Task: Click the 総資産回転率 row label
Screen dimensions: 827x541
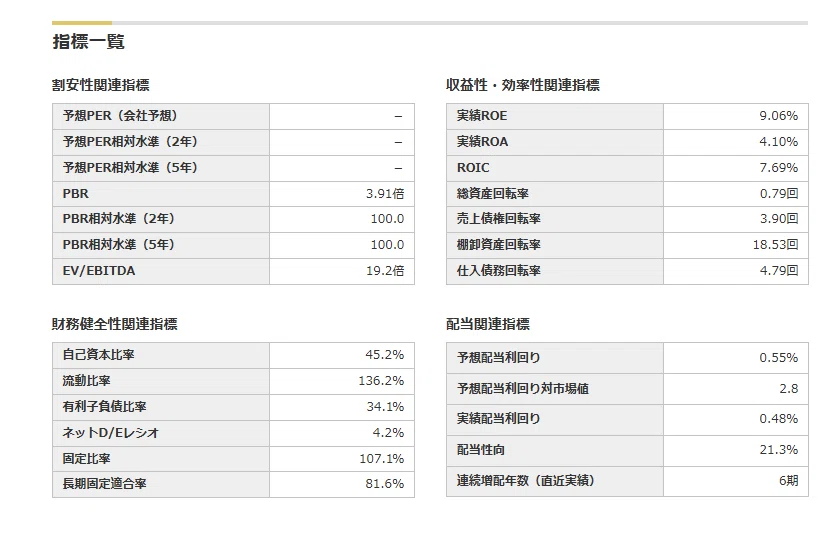Action: pyautogui.click(x=493, y=194)
